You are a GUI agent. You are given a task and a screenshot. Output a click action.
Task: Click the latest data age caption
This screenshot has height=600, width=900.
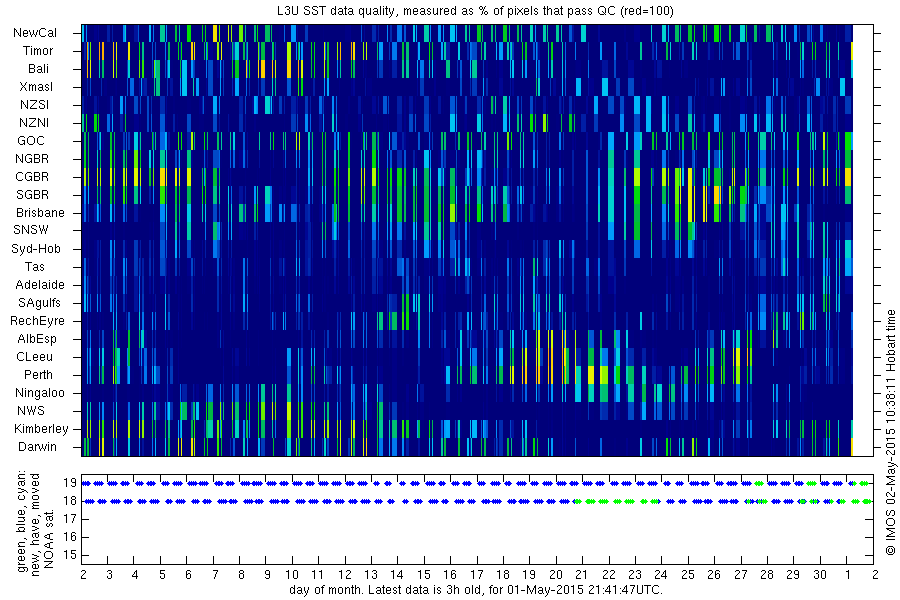point(476,590)
